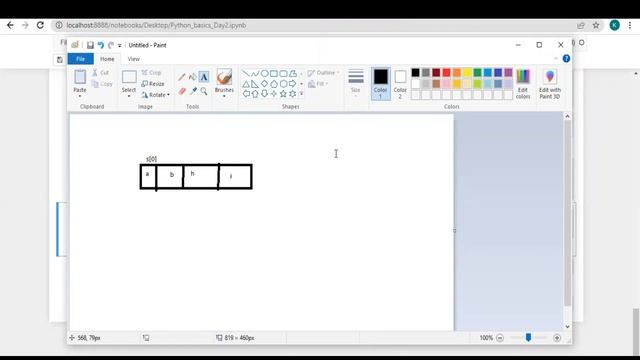Choose the Curve shape
The width and height of the screenshot is (640, 360).
[255, 73]
